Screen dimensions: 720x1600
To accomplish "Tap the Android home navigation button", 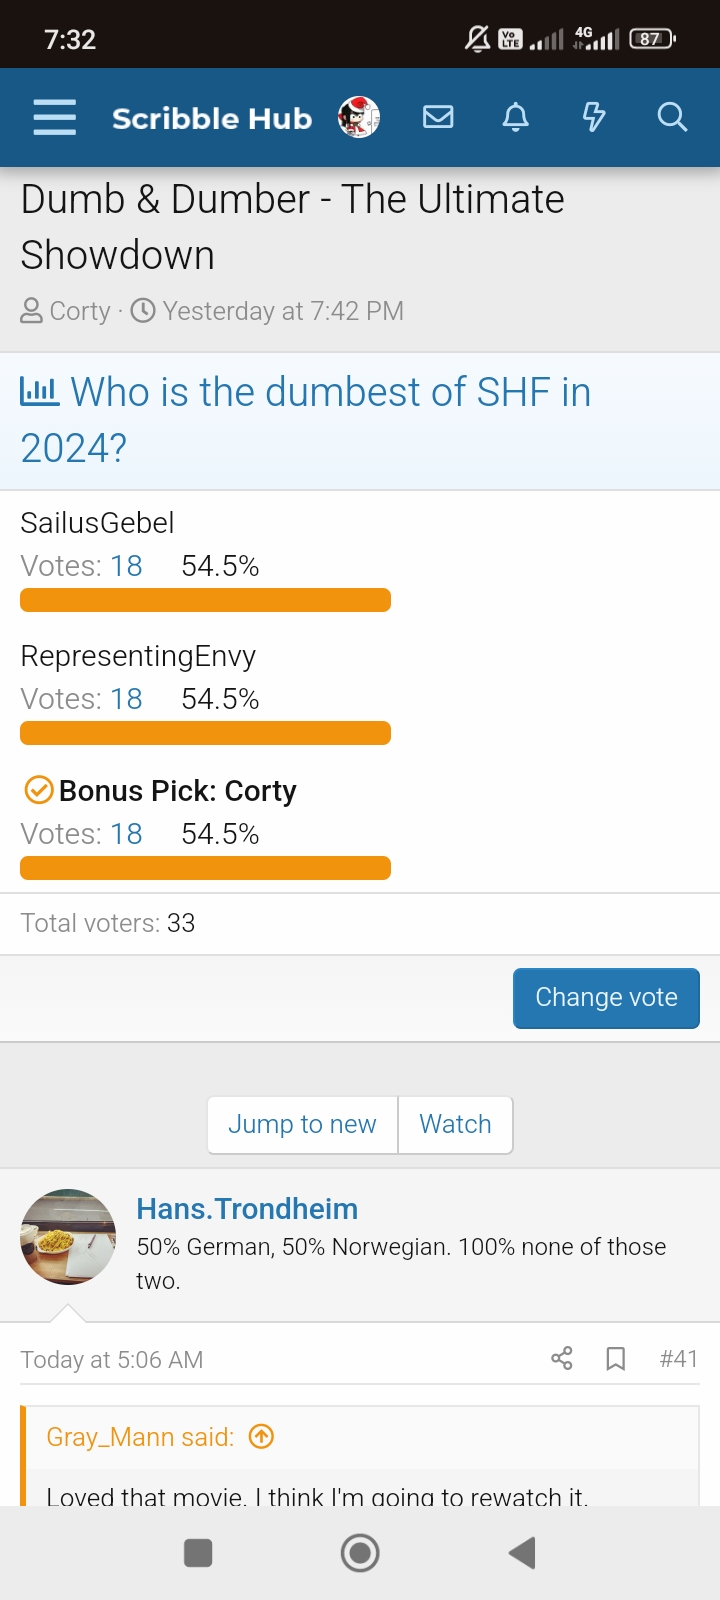I will pos(360,1553).
